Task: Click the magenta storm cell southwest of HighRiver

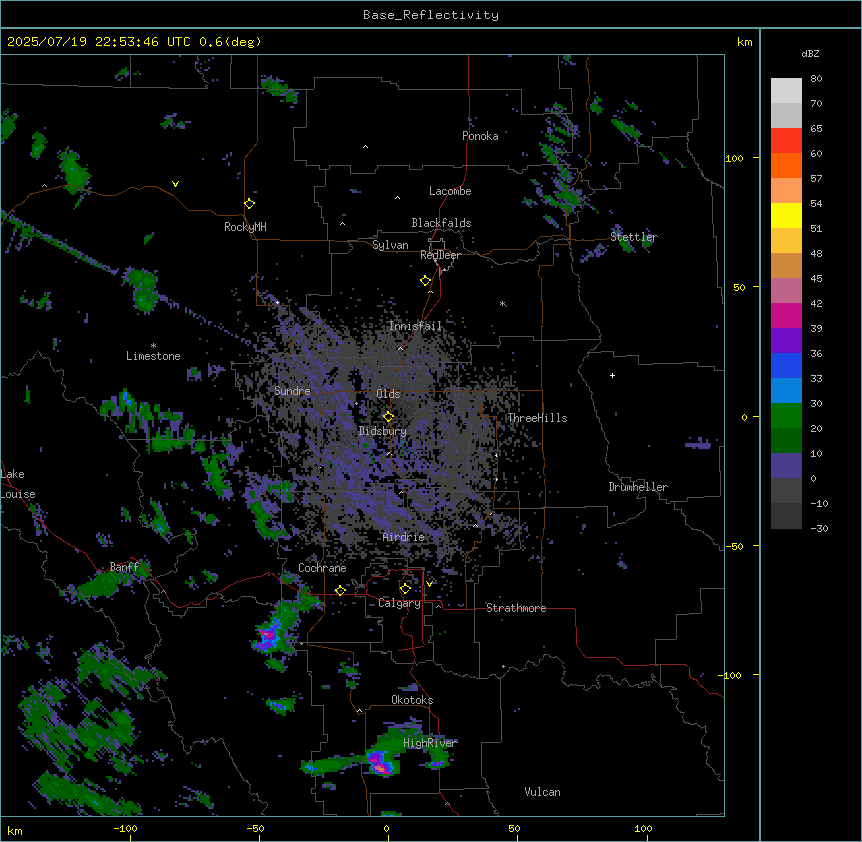Action: [x=379, y=764]
